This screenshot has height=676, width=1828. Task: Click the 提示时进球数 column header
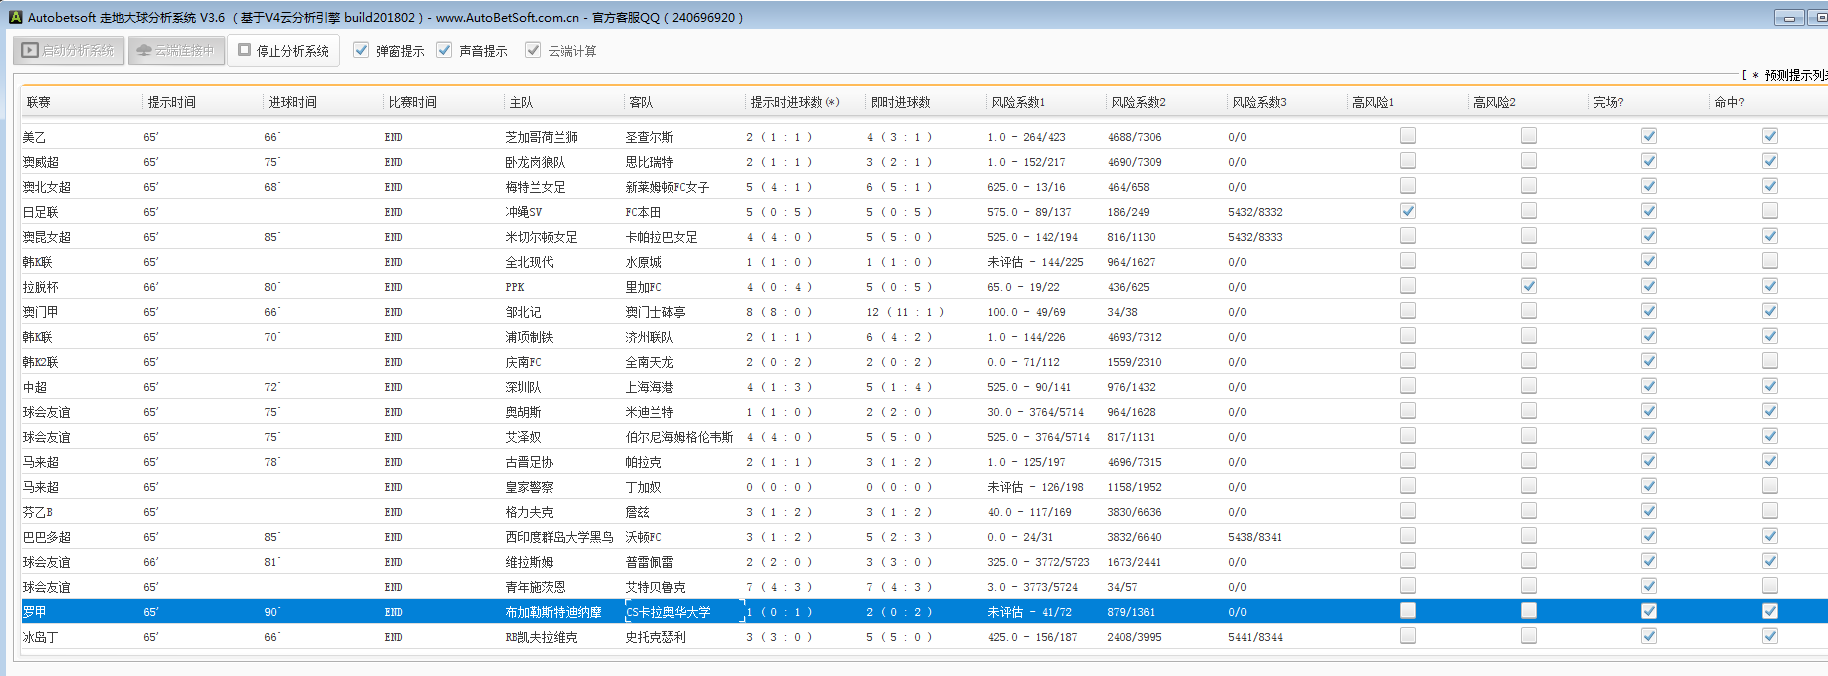[x=794, y=102]
